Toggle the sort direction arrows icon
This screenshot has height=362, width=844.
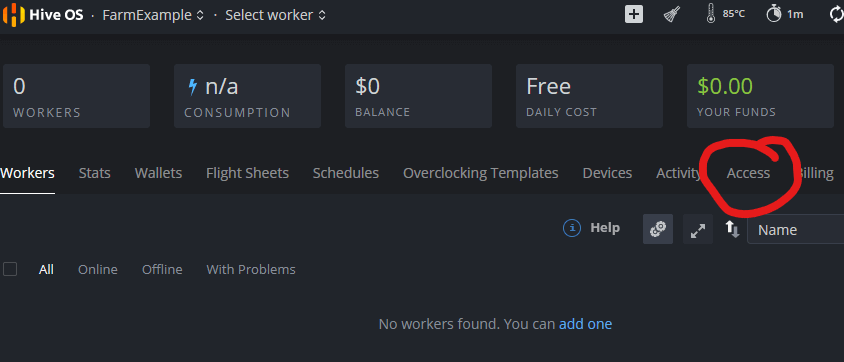pyautogui.click(x=732, y=229)
